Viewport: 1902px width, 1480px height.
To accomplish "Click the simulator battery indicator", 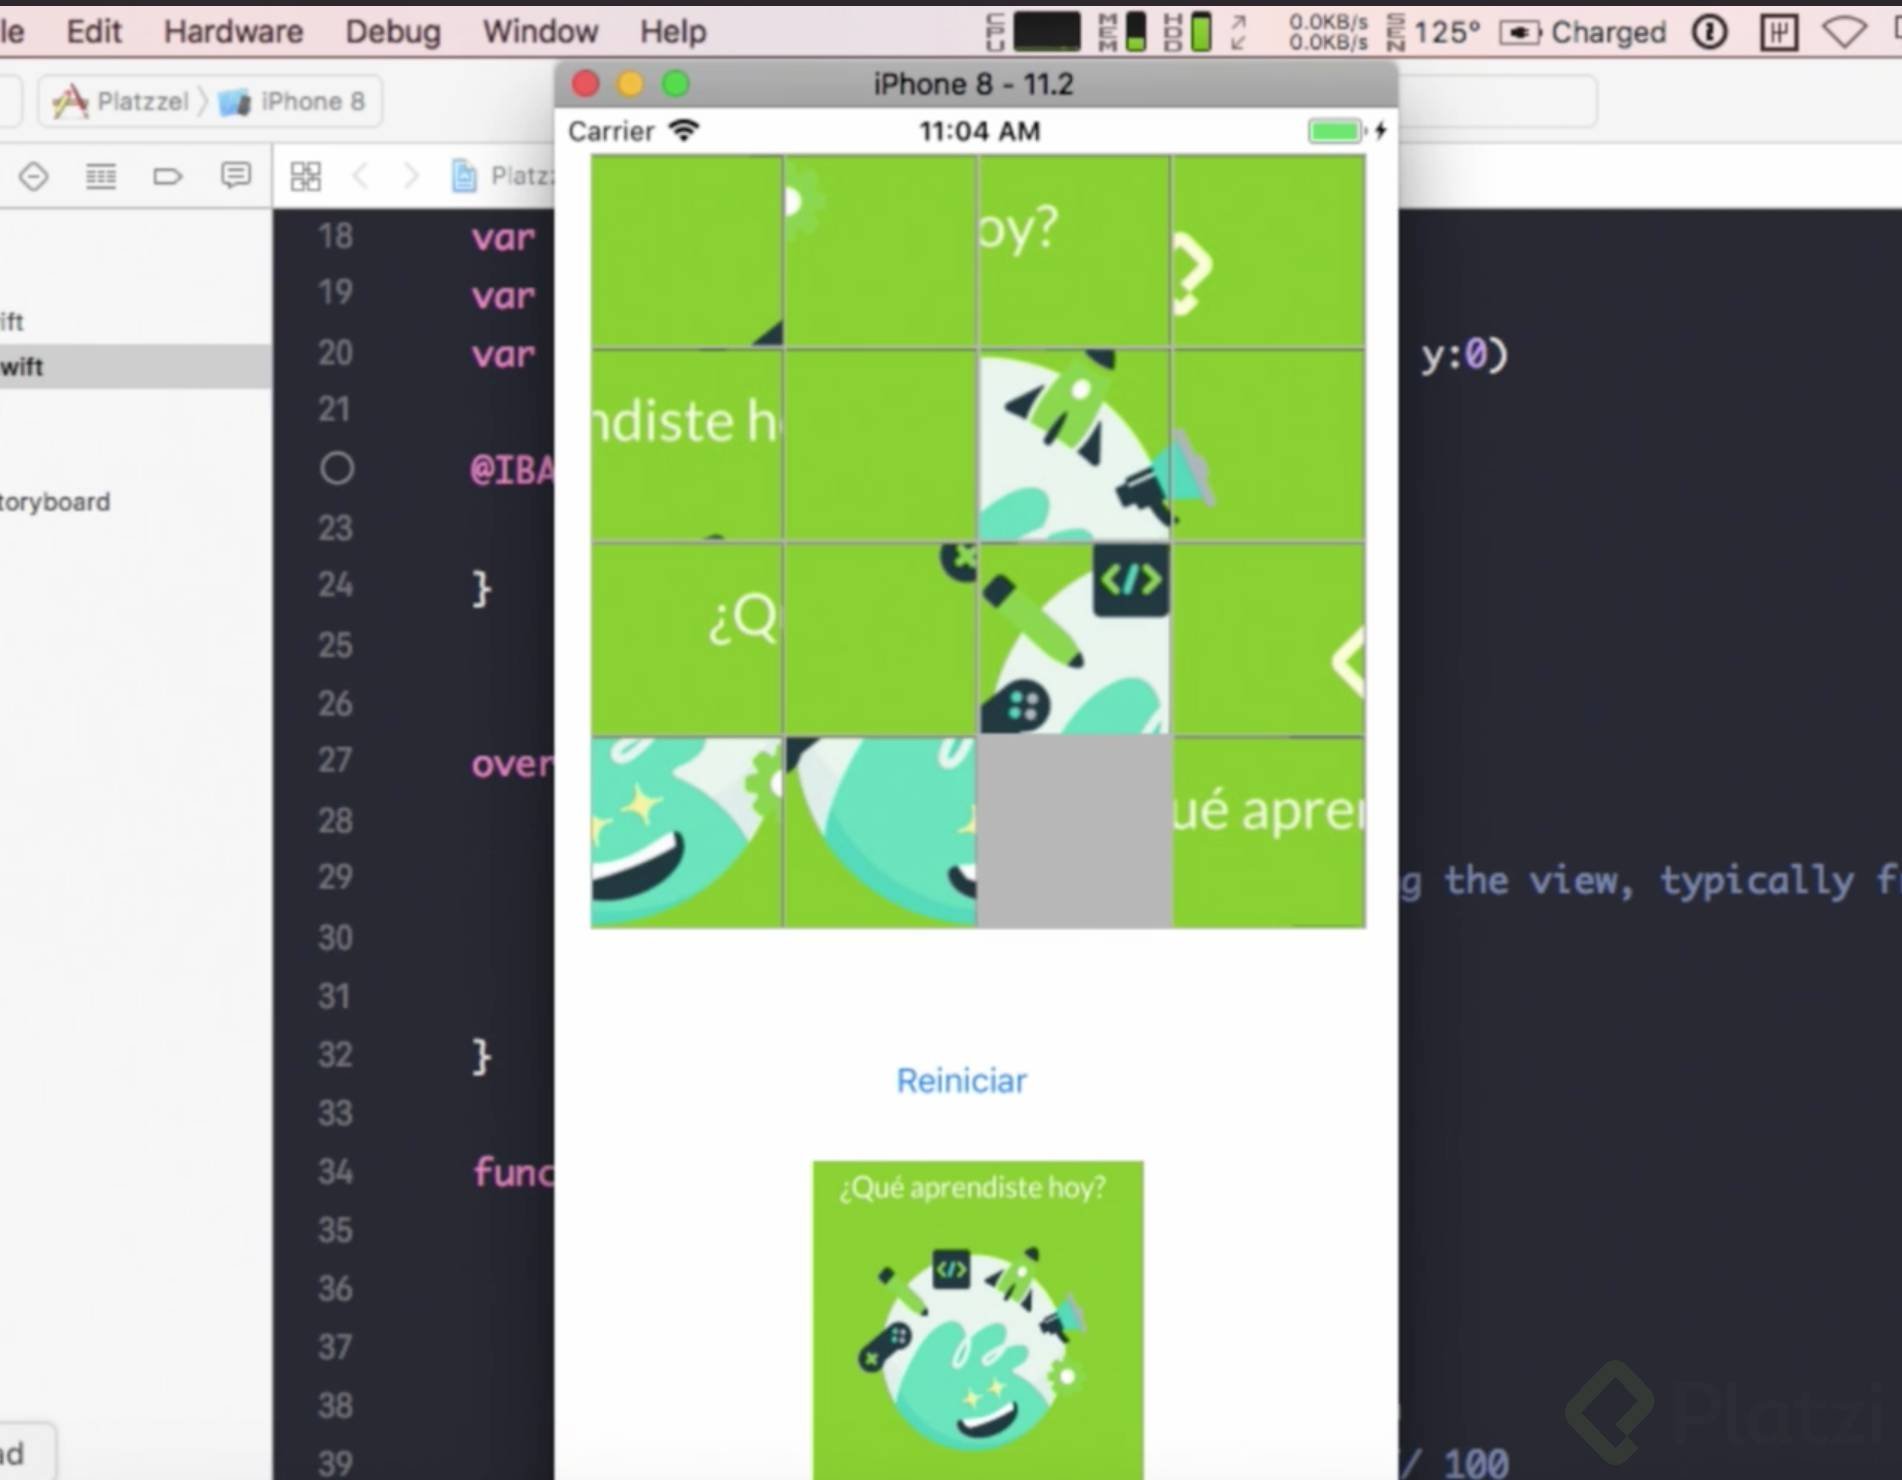I will tap(1346, 131).
